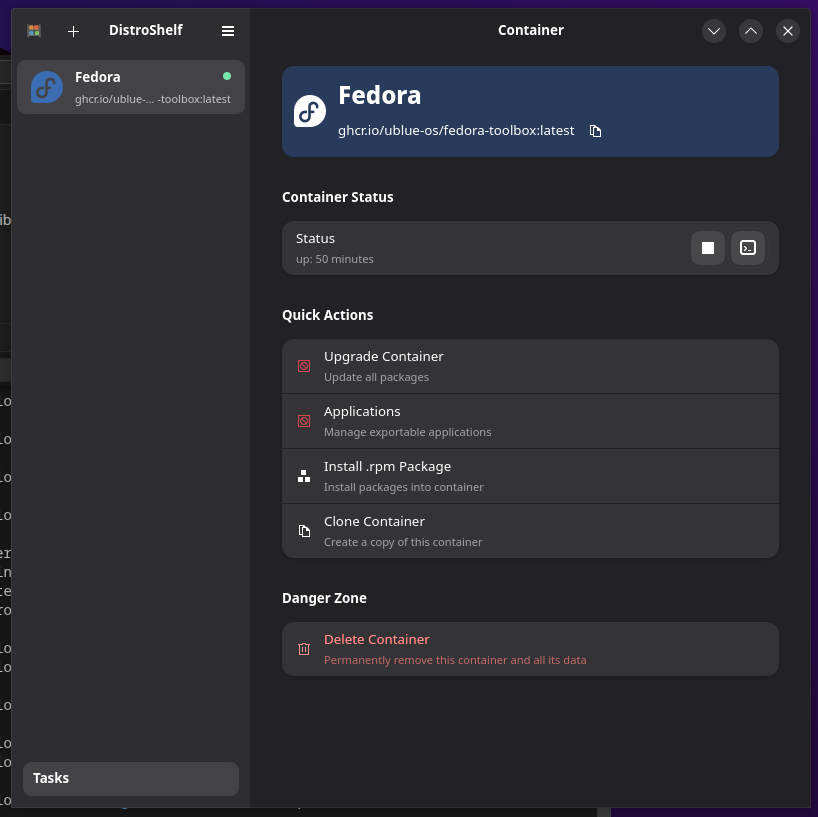Click the 'Container' title in the header bar
Viewport: 818px width, 817px height.
(x=531, y=30)
